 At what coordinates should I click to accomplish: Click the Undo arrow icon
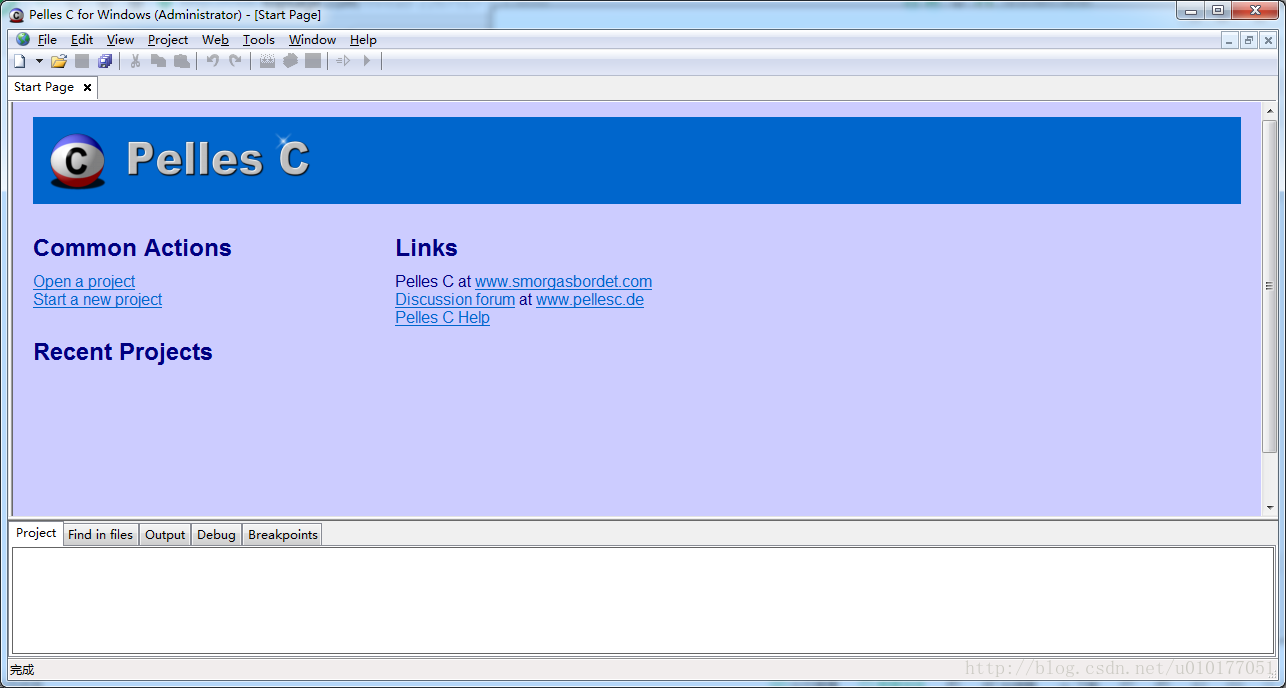[212, 62]
